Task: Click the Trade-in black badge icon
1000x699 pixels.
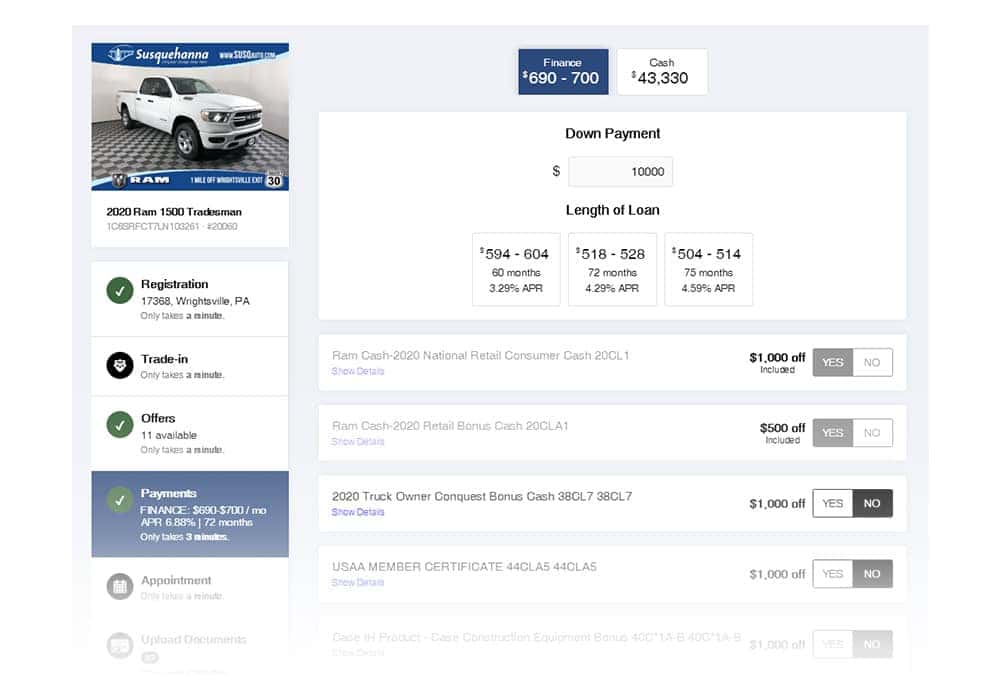Action: [120, 365]
